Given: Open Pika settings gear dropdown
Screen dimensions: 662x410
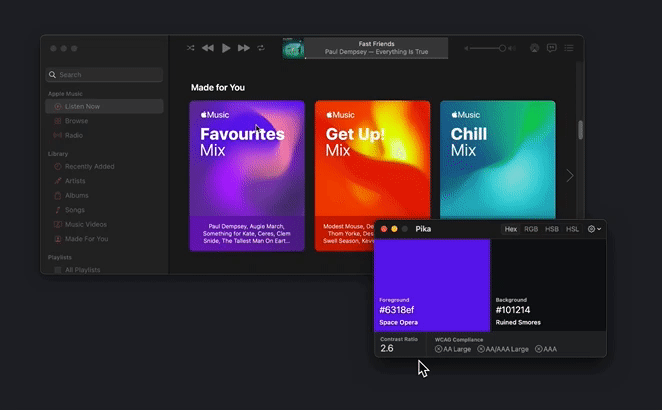Looking at the screenshot, I should [x=594, y=229].
